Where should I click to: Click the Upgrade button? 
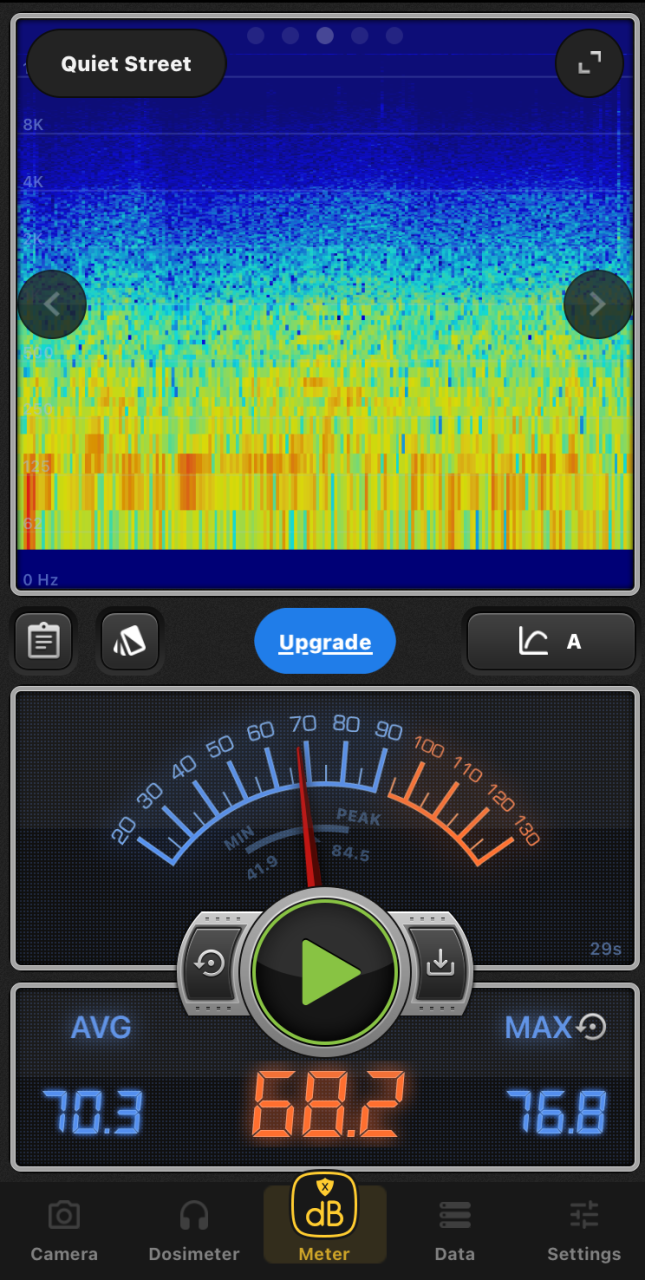325,642
